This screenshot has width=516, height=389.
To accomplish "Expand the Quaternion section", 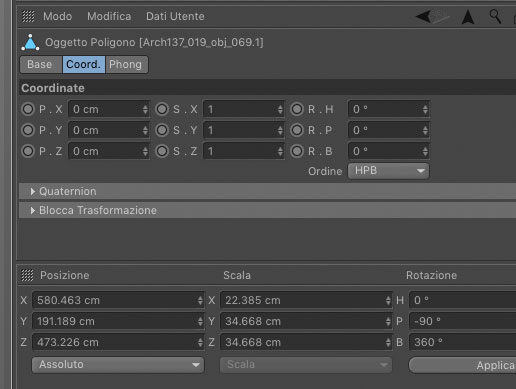I will click(267, 191).
